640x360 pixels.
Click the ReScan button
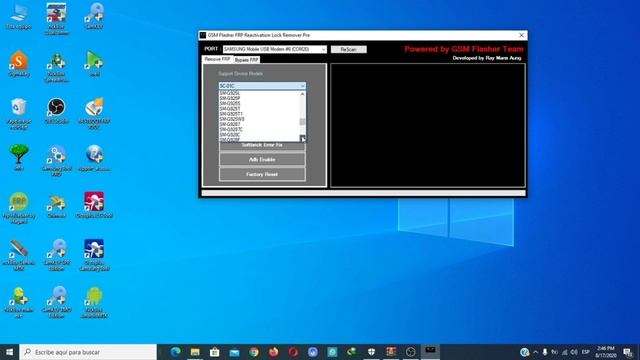(349, 49)
